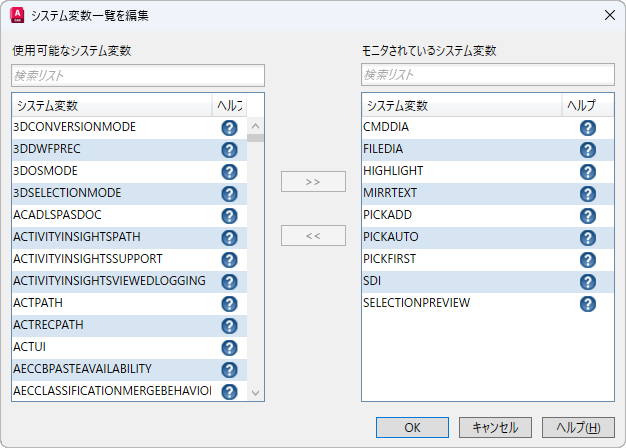Click the ヘルプ(H) button
Screen dimensions: 626x448
point(578,427)
